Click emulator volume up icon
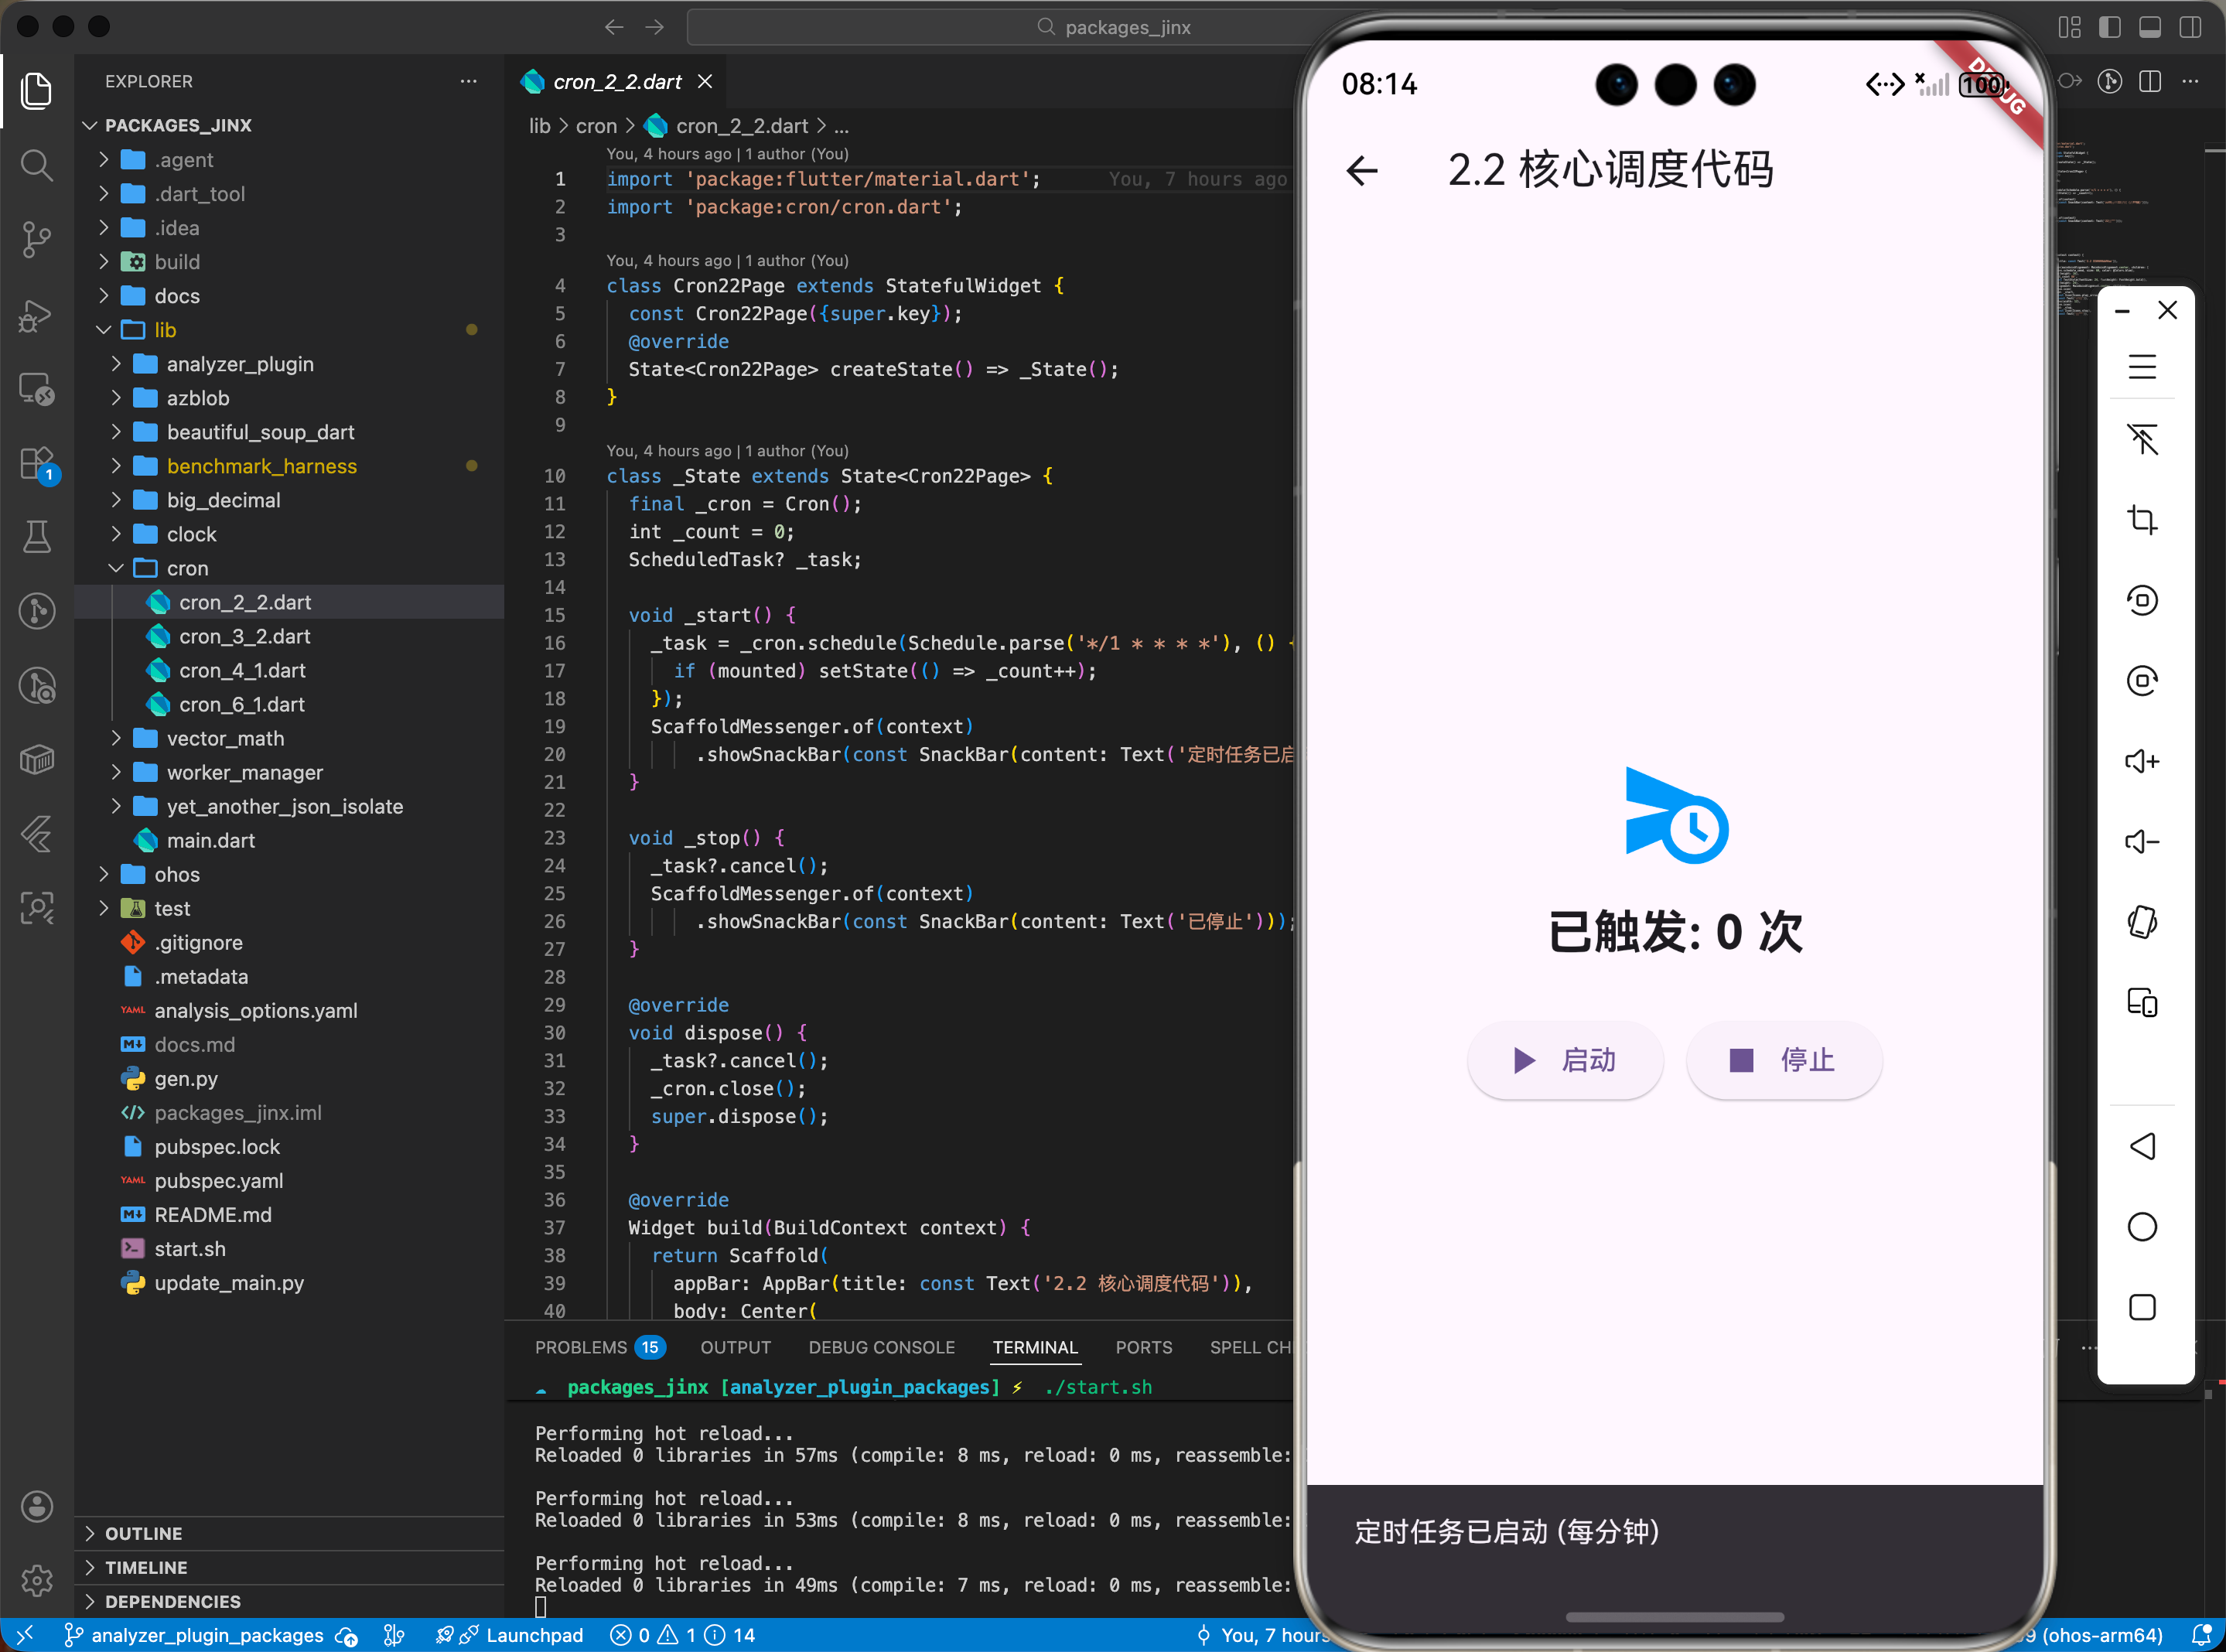 [2141, 762]
